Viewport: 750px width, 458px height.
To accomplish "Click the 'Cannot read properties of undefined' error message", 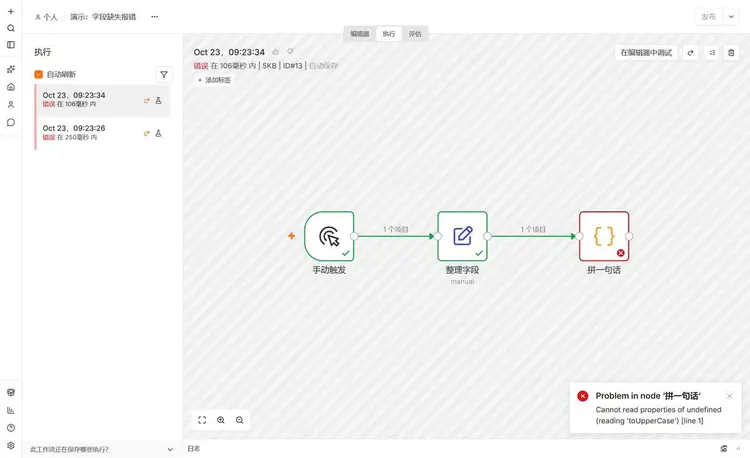I will 658,415.
